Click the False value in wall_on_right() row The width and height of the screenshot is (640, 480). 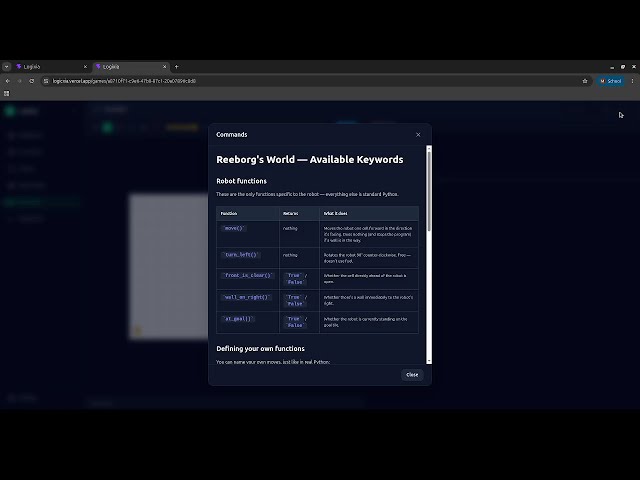tap(295, 304)
